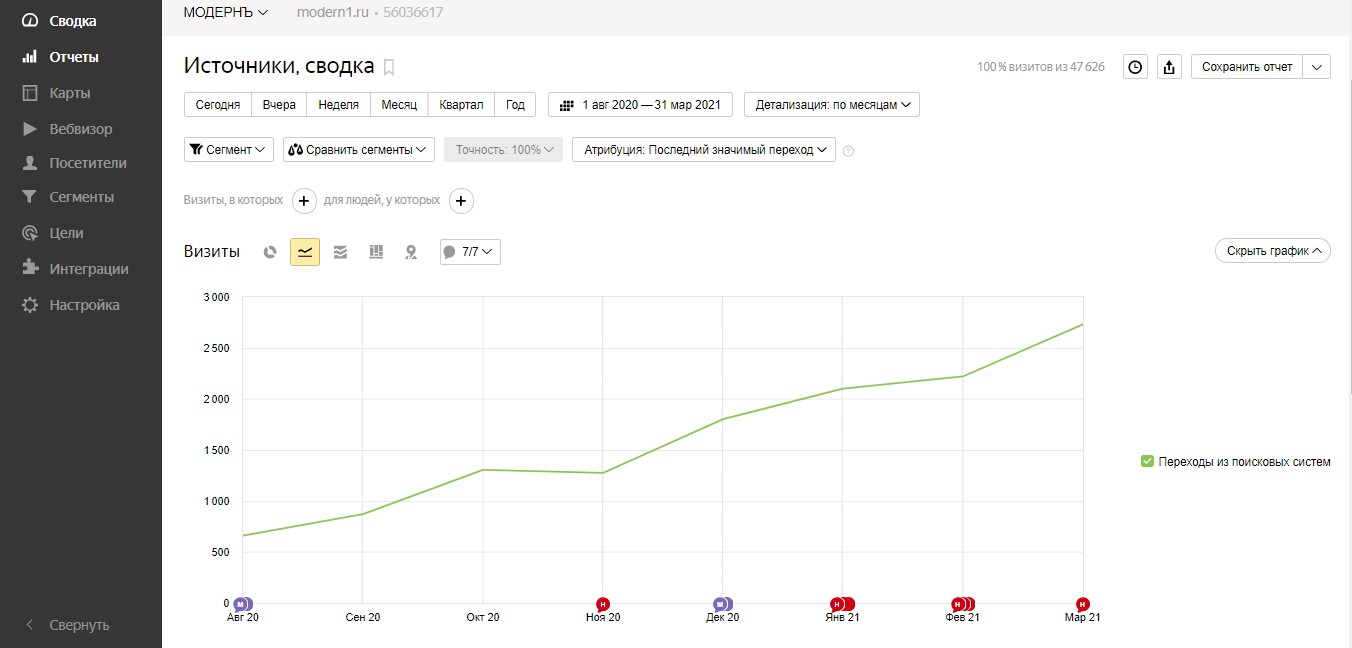Open Интеграции puzzle icon

[30, 269]
